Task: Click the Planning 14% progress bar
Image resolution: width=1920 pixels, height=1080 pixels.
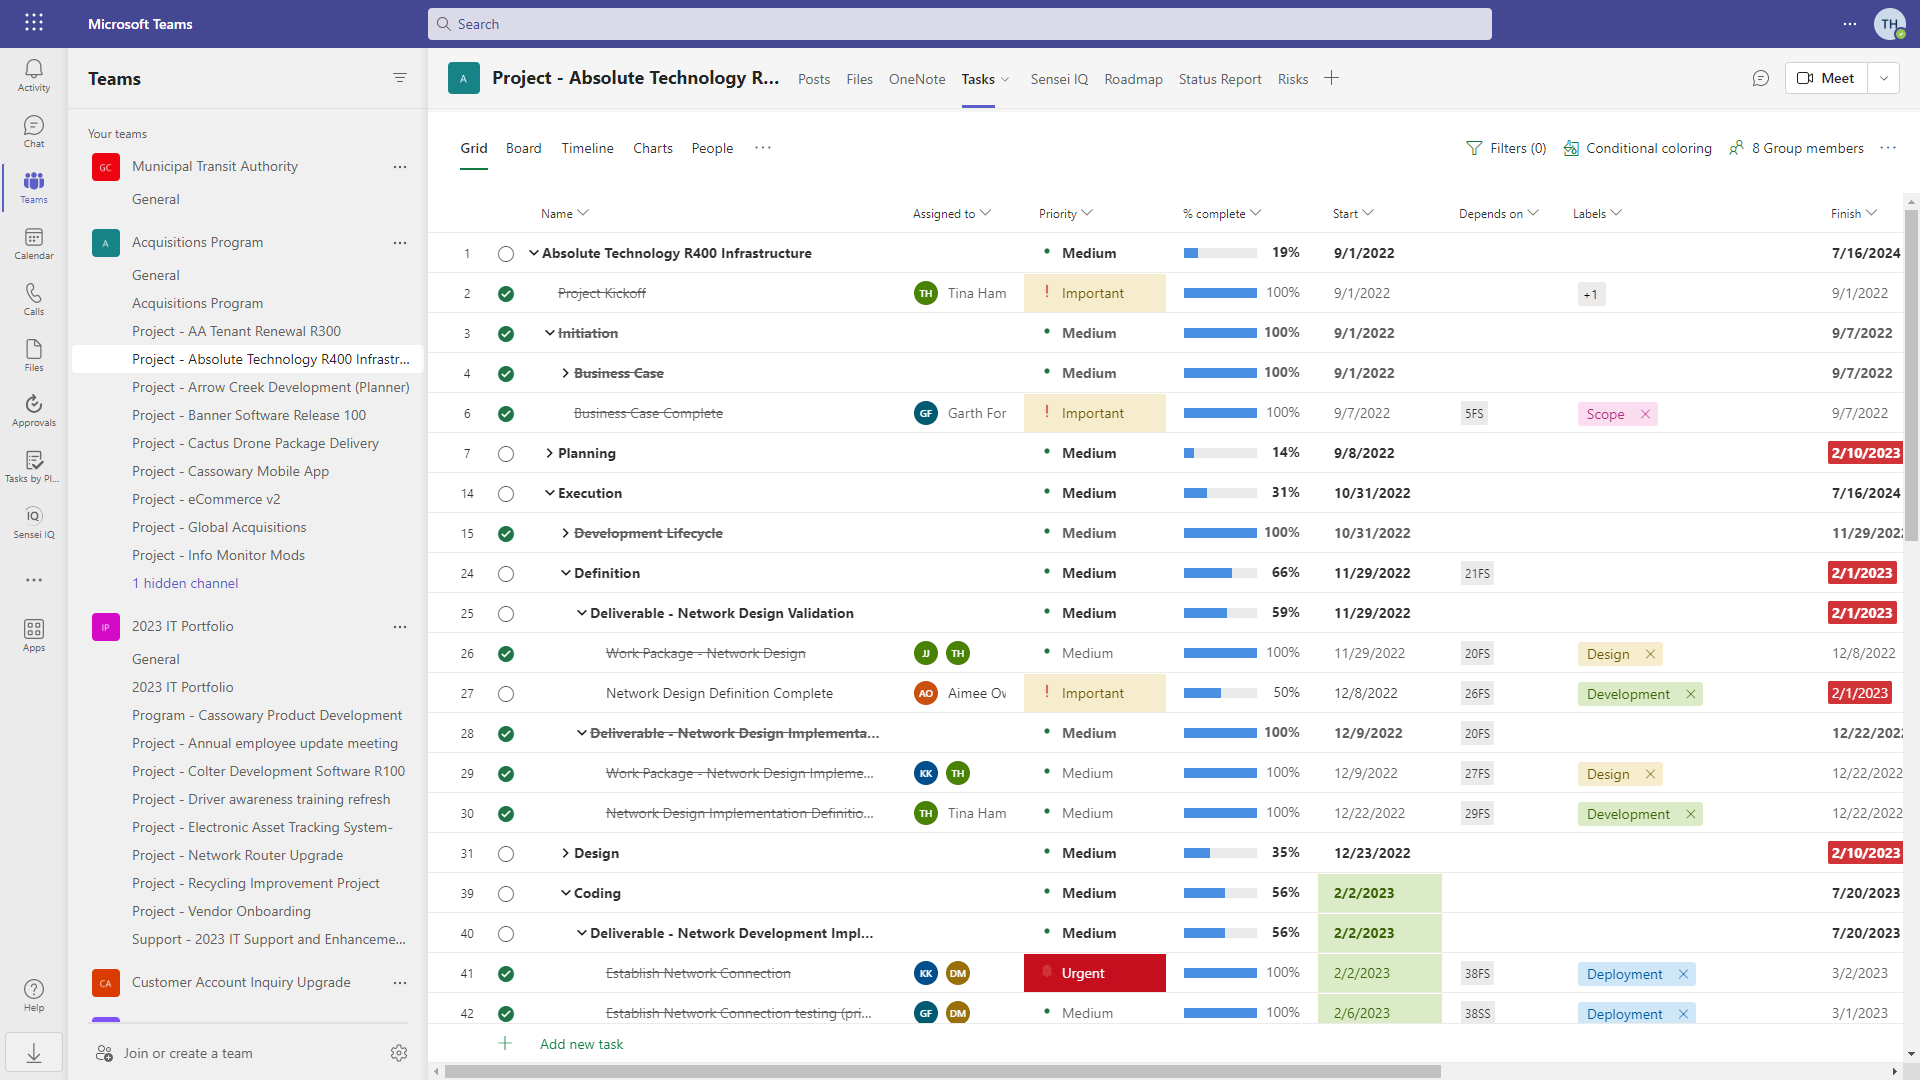Action: pyautogui.click(x=1220, y=453)
